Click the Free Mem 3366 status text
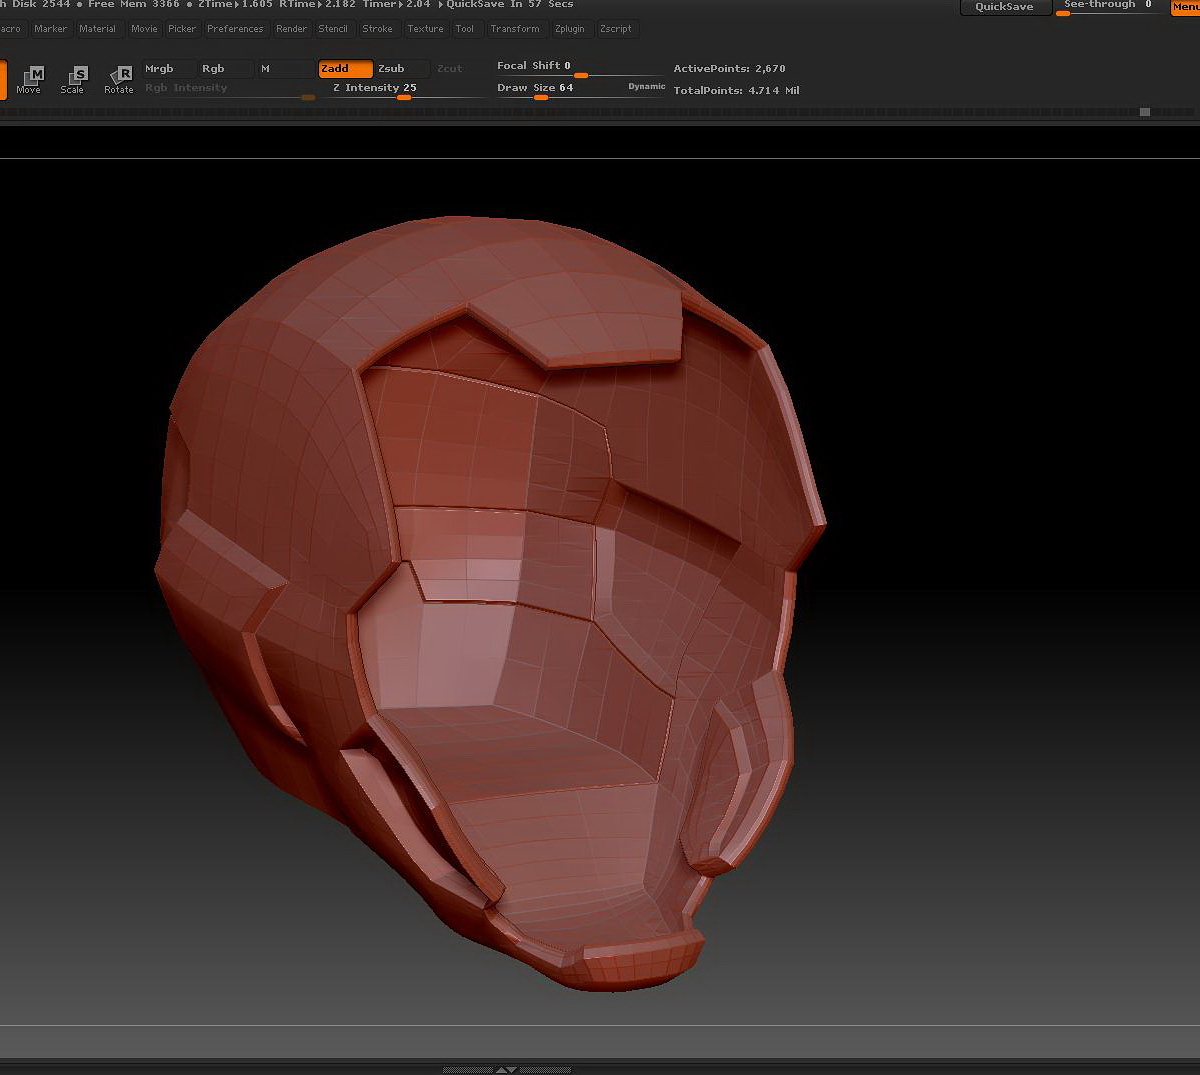1200x1075 pixels. [x=134, y=5]
